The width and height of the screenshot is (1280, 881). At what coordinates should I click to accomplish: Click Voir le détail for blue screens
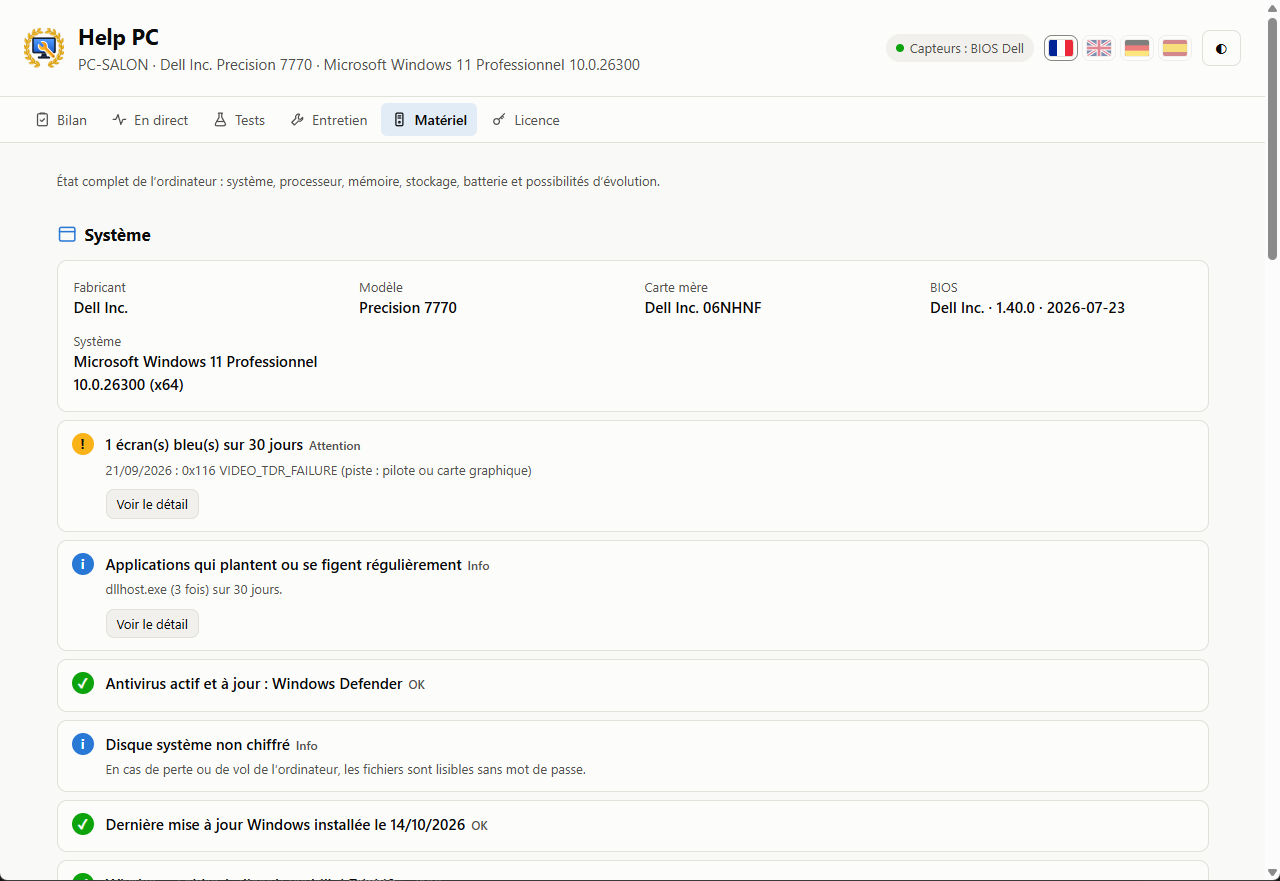click(152, 505)
